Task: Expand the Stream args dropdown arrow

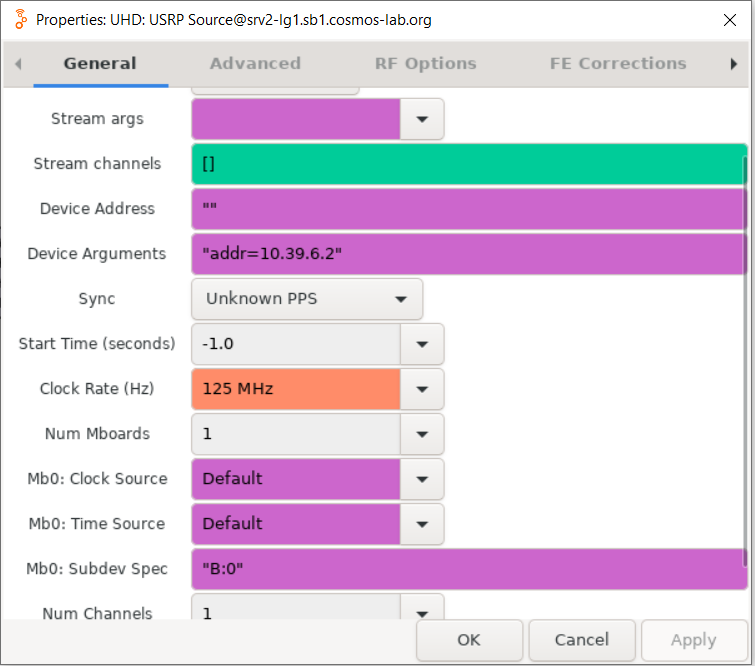Action: [422, 119]
